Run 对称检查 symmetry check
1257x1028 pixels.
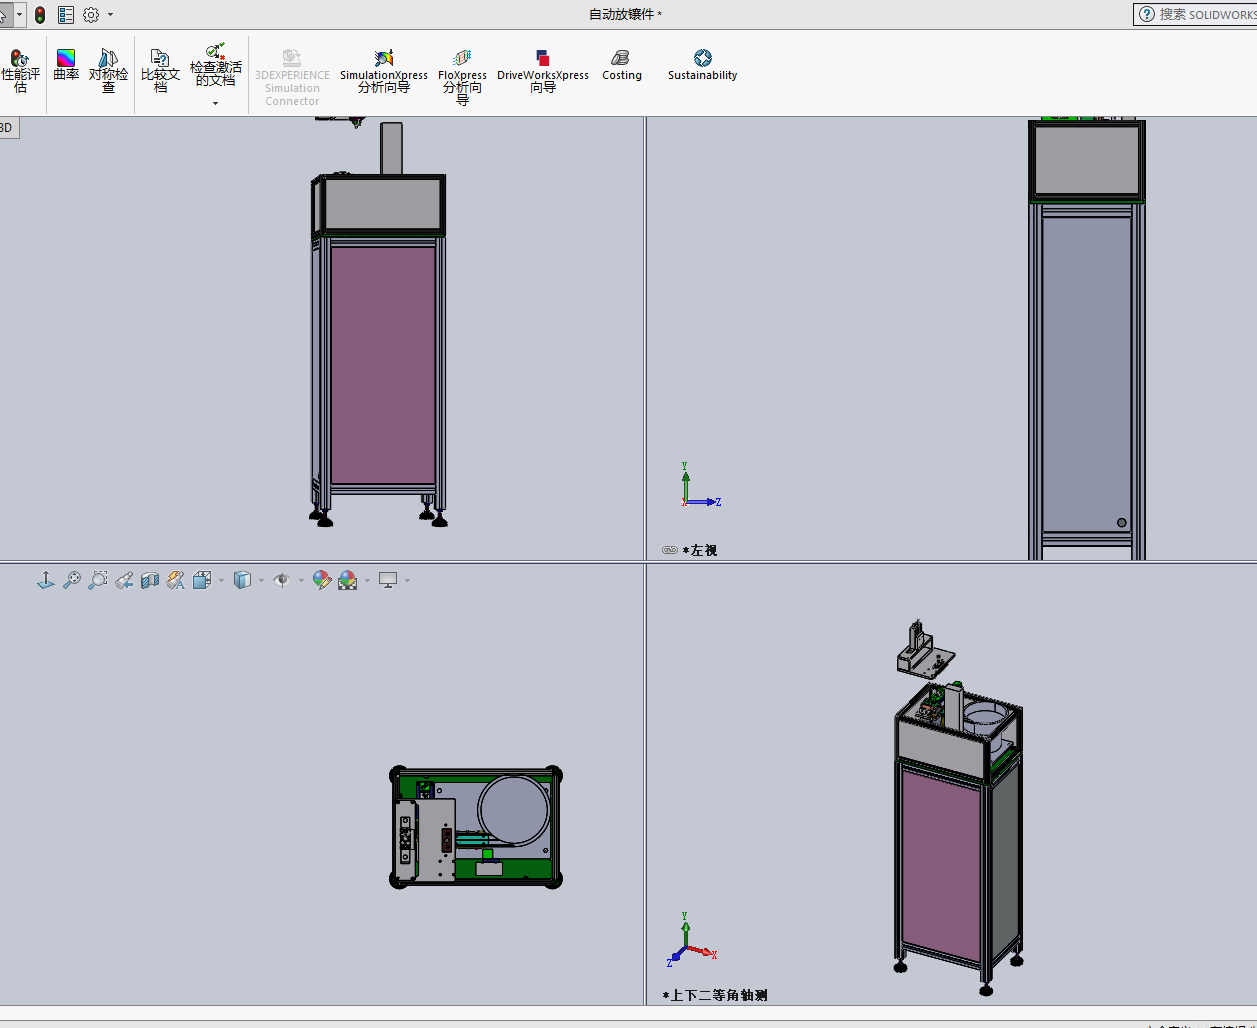click(108, 70)
